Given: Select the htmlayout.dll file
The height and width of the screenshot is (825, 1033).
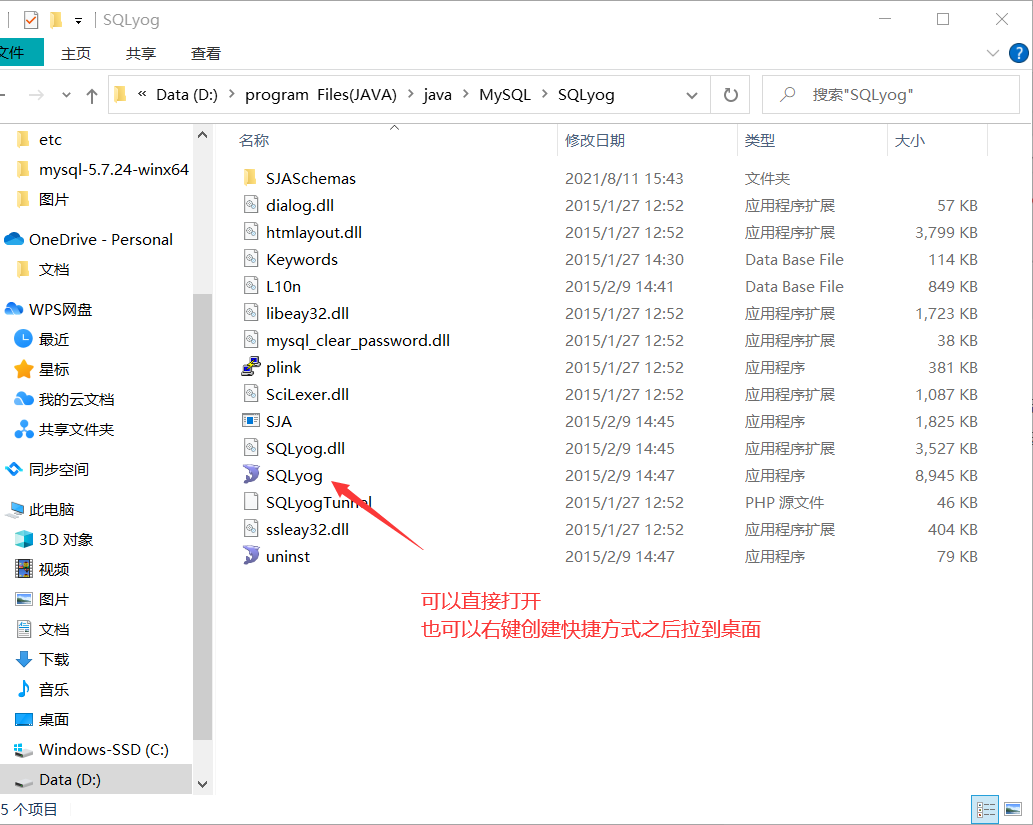Looking at the screenshot, I should click(x=314, y=232).
